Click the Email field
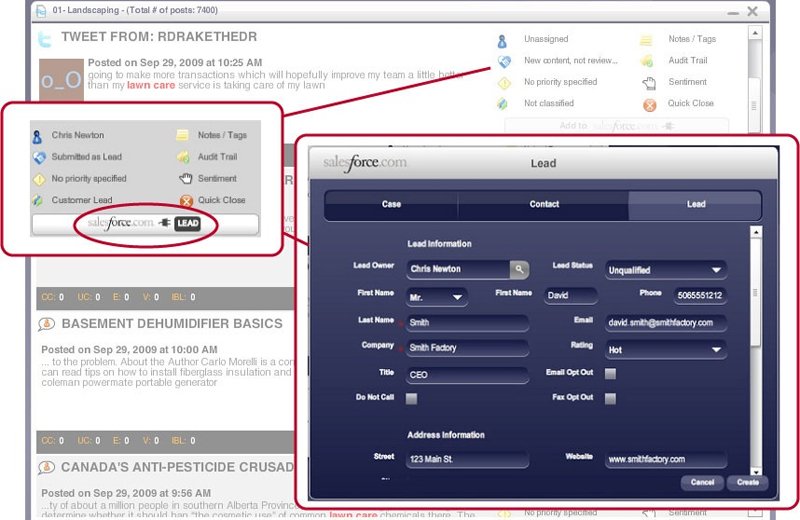Screen dimensions: 800x520 pos(666,323)
